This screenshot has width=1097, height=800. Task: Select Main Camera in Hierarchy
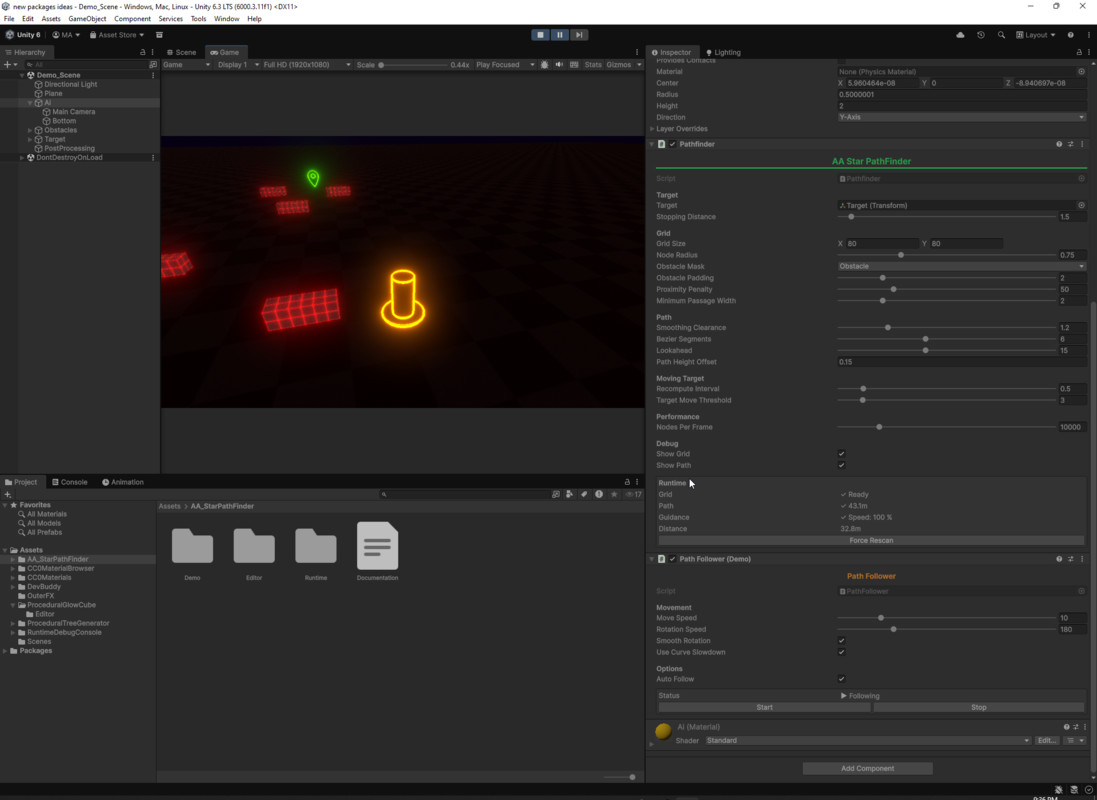[x=73, y=112]
